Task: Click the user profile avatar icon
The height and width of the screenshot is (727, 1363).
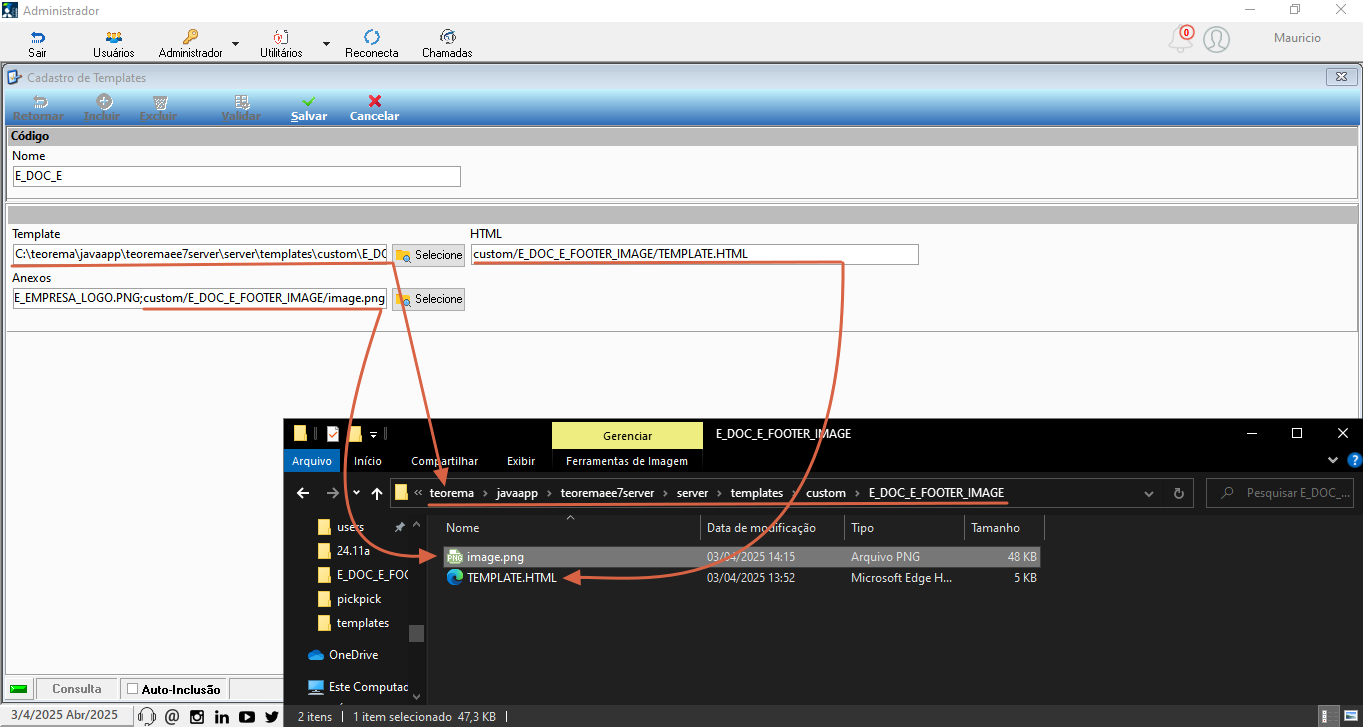Action: click(x=1216, y=40)
